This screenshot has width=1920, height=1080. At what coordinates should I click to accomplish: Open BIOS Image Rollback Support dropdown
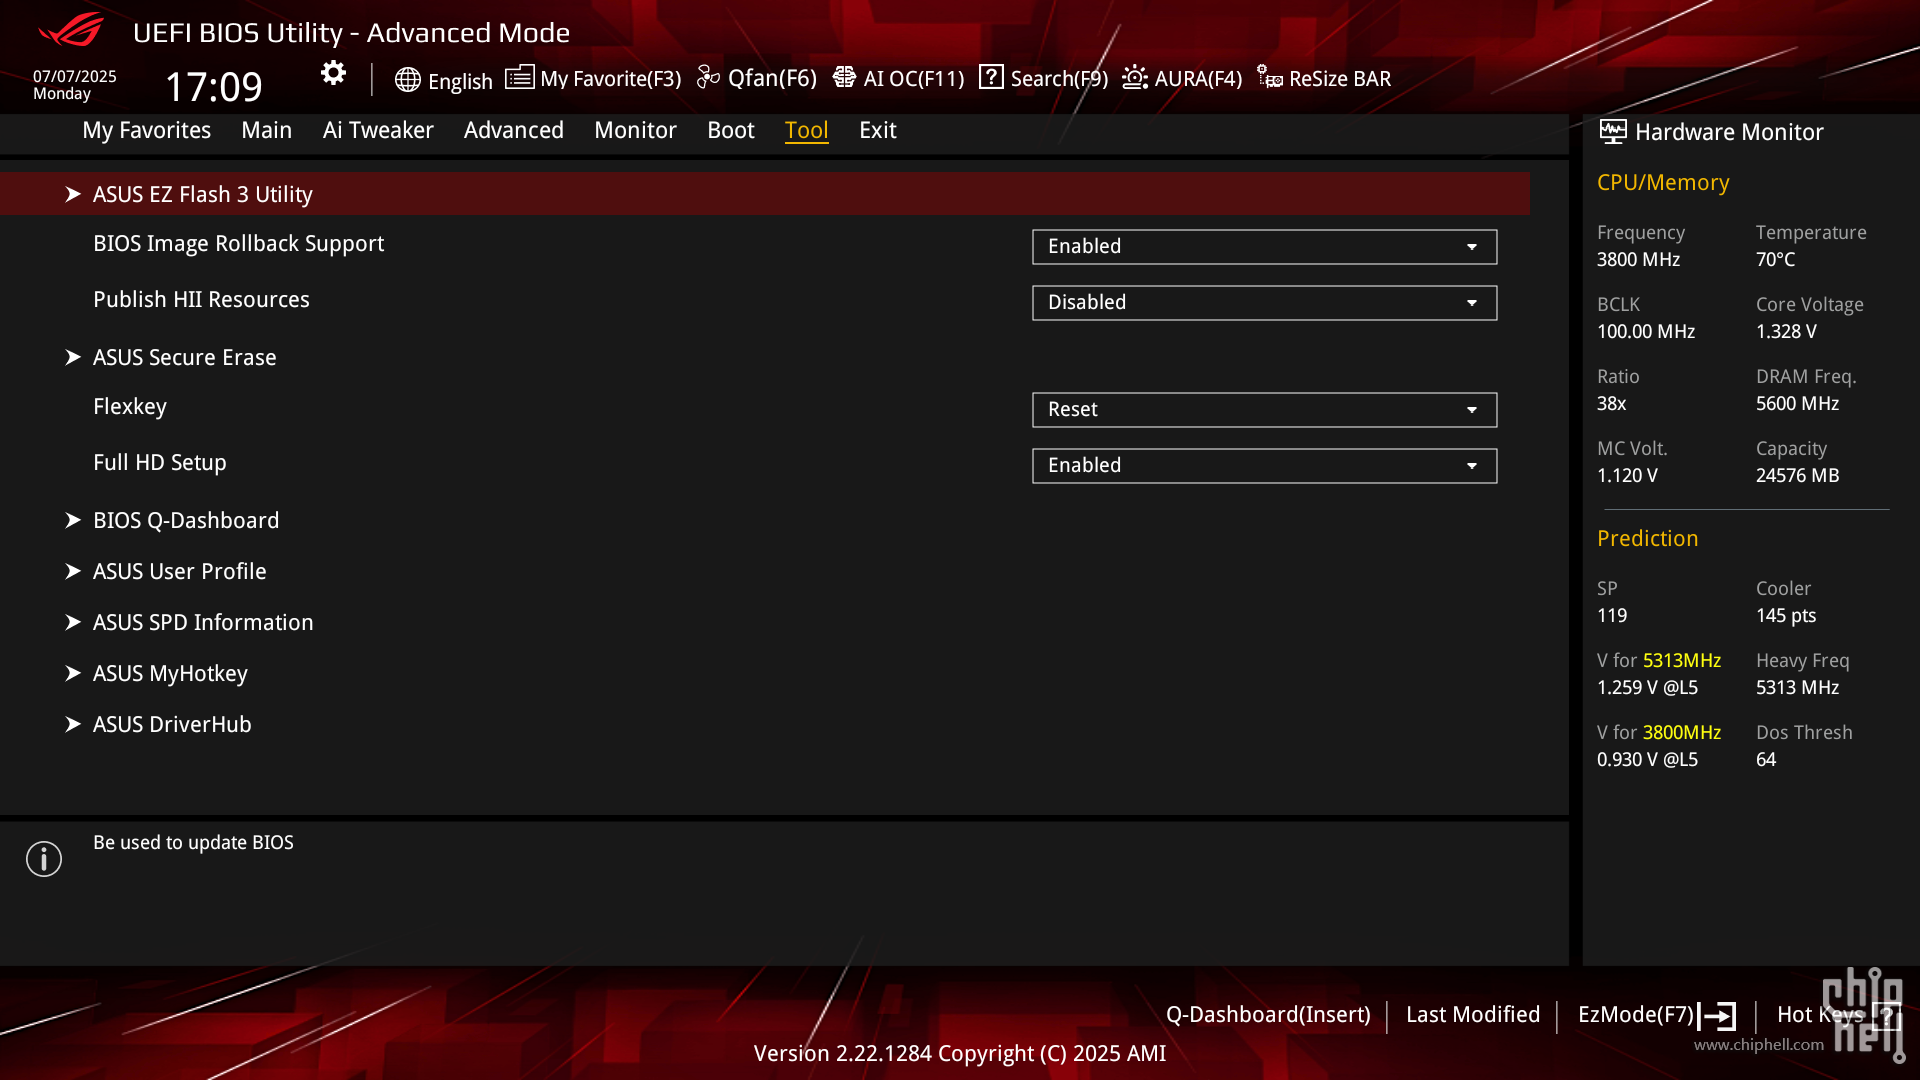point(1264,247)
